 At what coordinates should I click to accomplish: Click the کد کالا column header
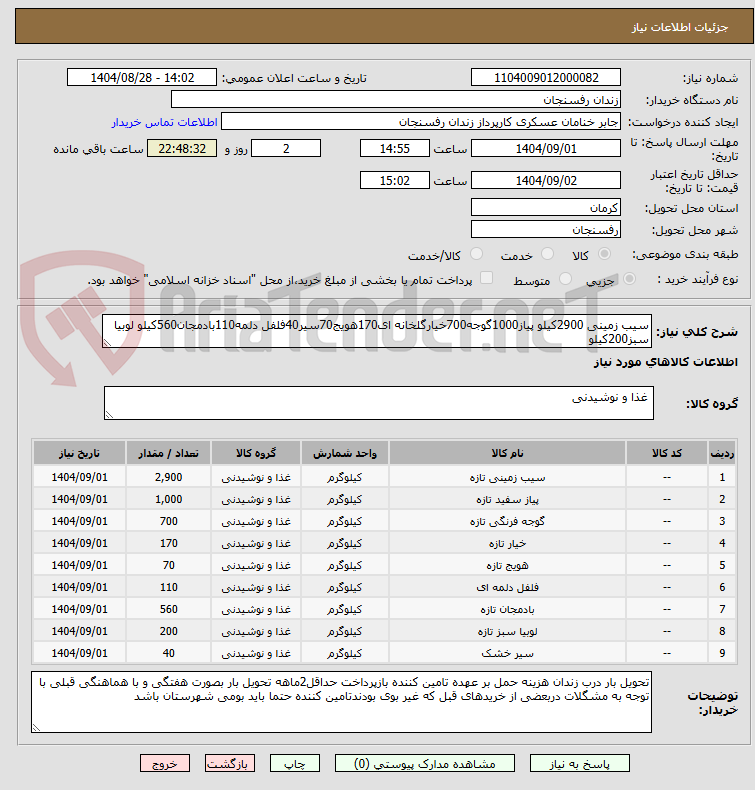[667, 453]
